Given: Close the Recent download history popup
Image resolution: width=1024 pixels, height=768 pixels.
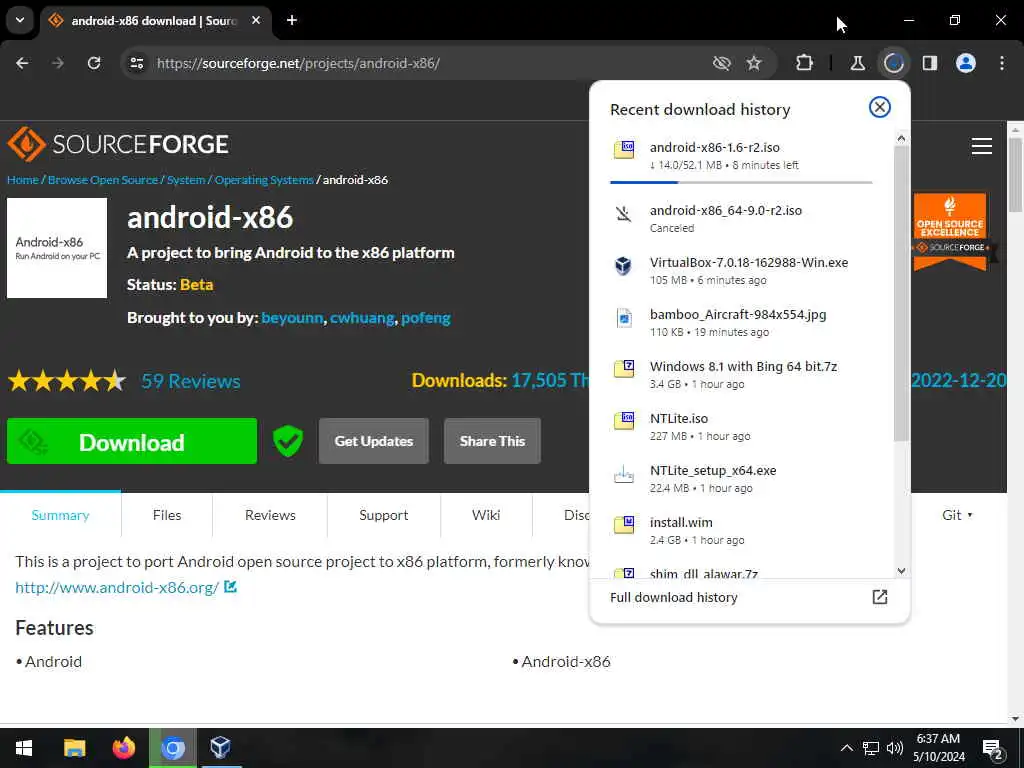Looking at the screenshot, I should pyautogui.click(x=880, y=107).
